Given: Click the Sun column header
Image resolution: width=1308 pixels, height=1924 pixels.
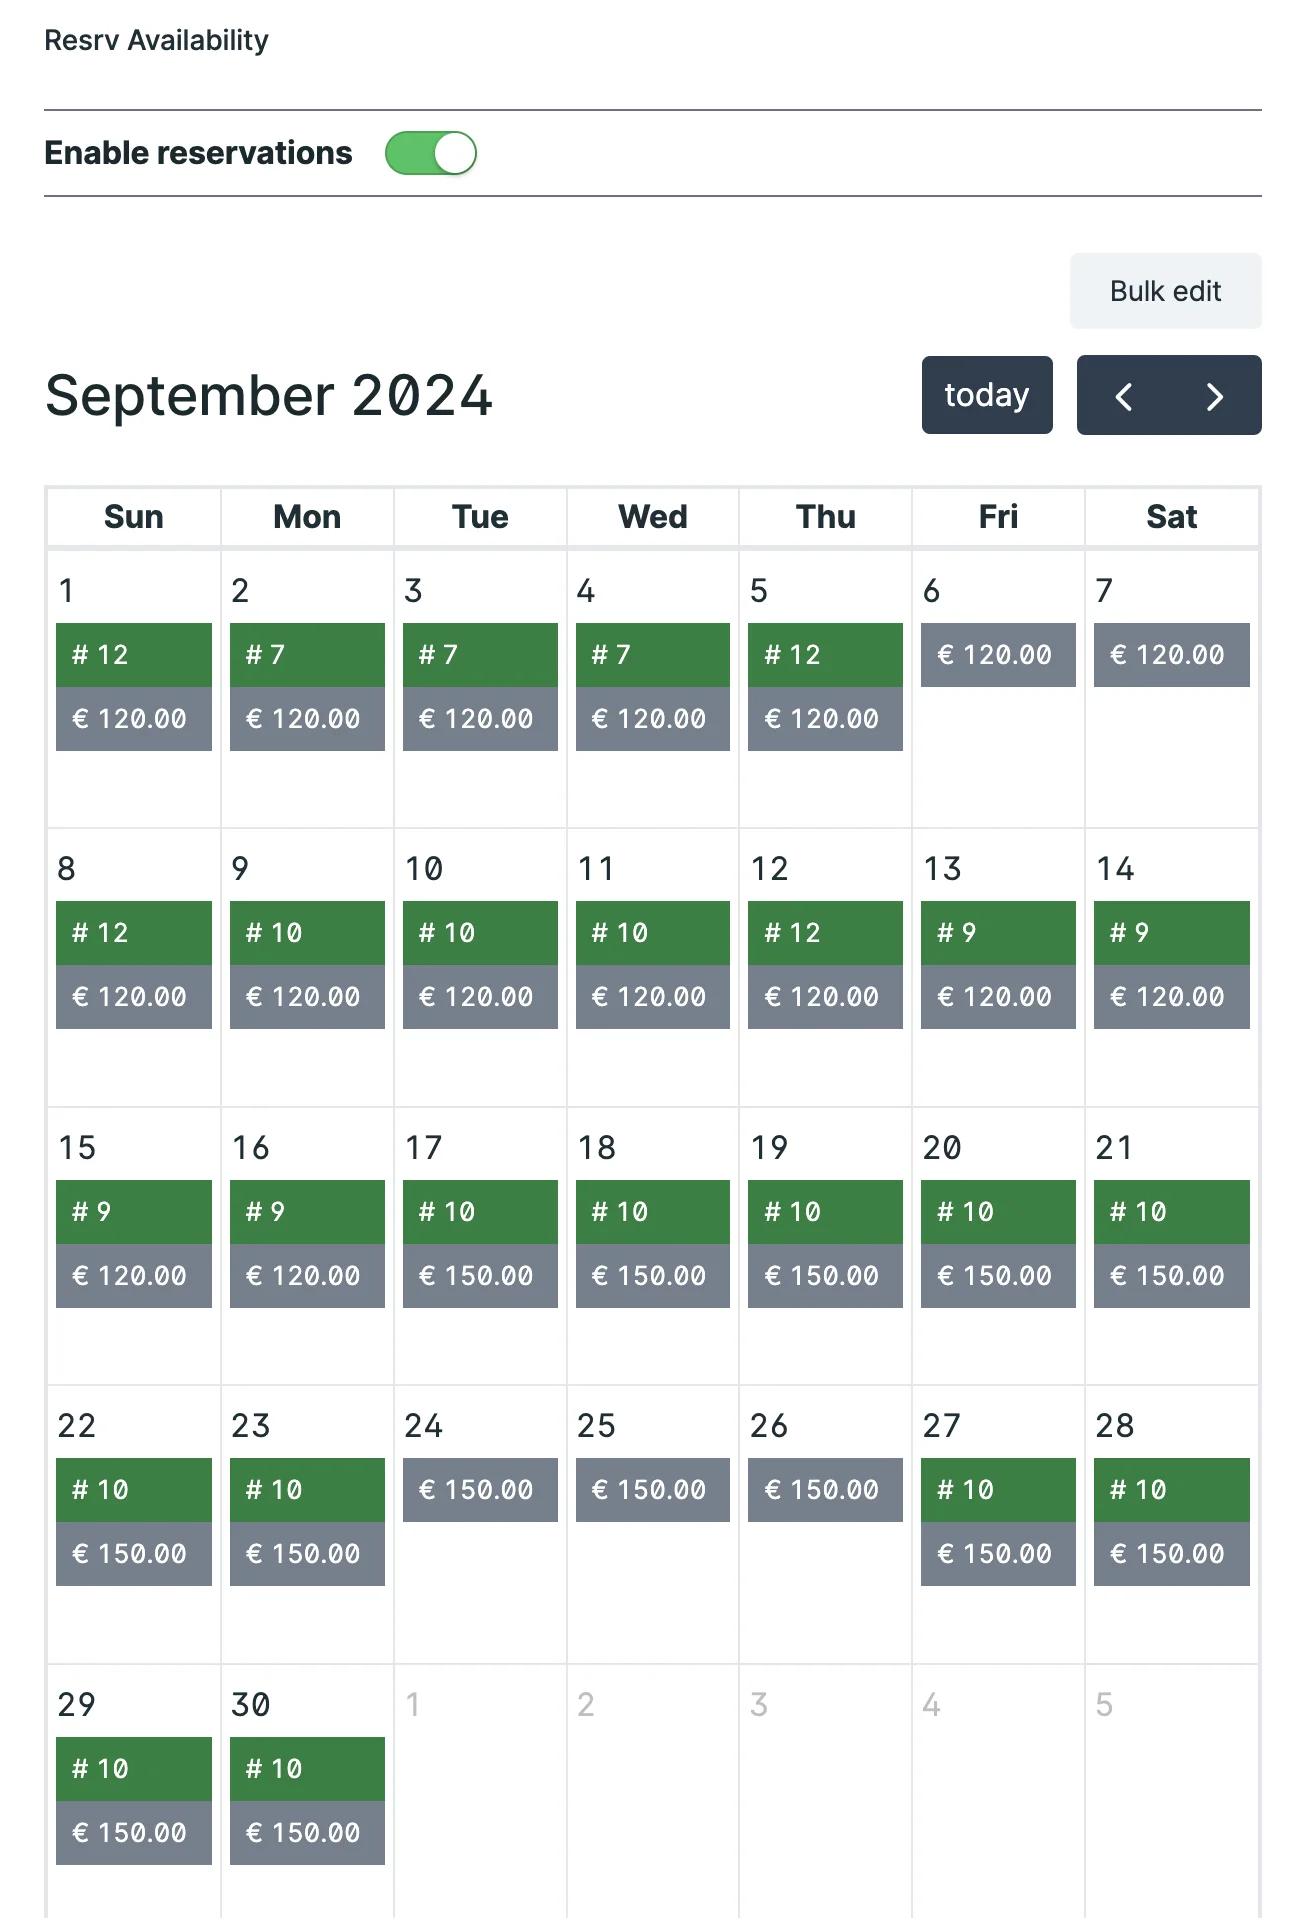Looking at the screenshot, I should pos(133,517).
